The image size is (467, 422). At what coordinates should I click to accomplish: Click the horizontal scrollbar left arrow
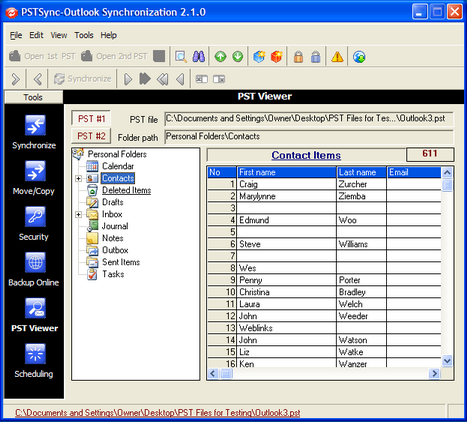tap(213, 374)
